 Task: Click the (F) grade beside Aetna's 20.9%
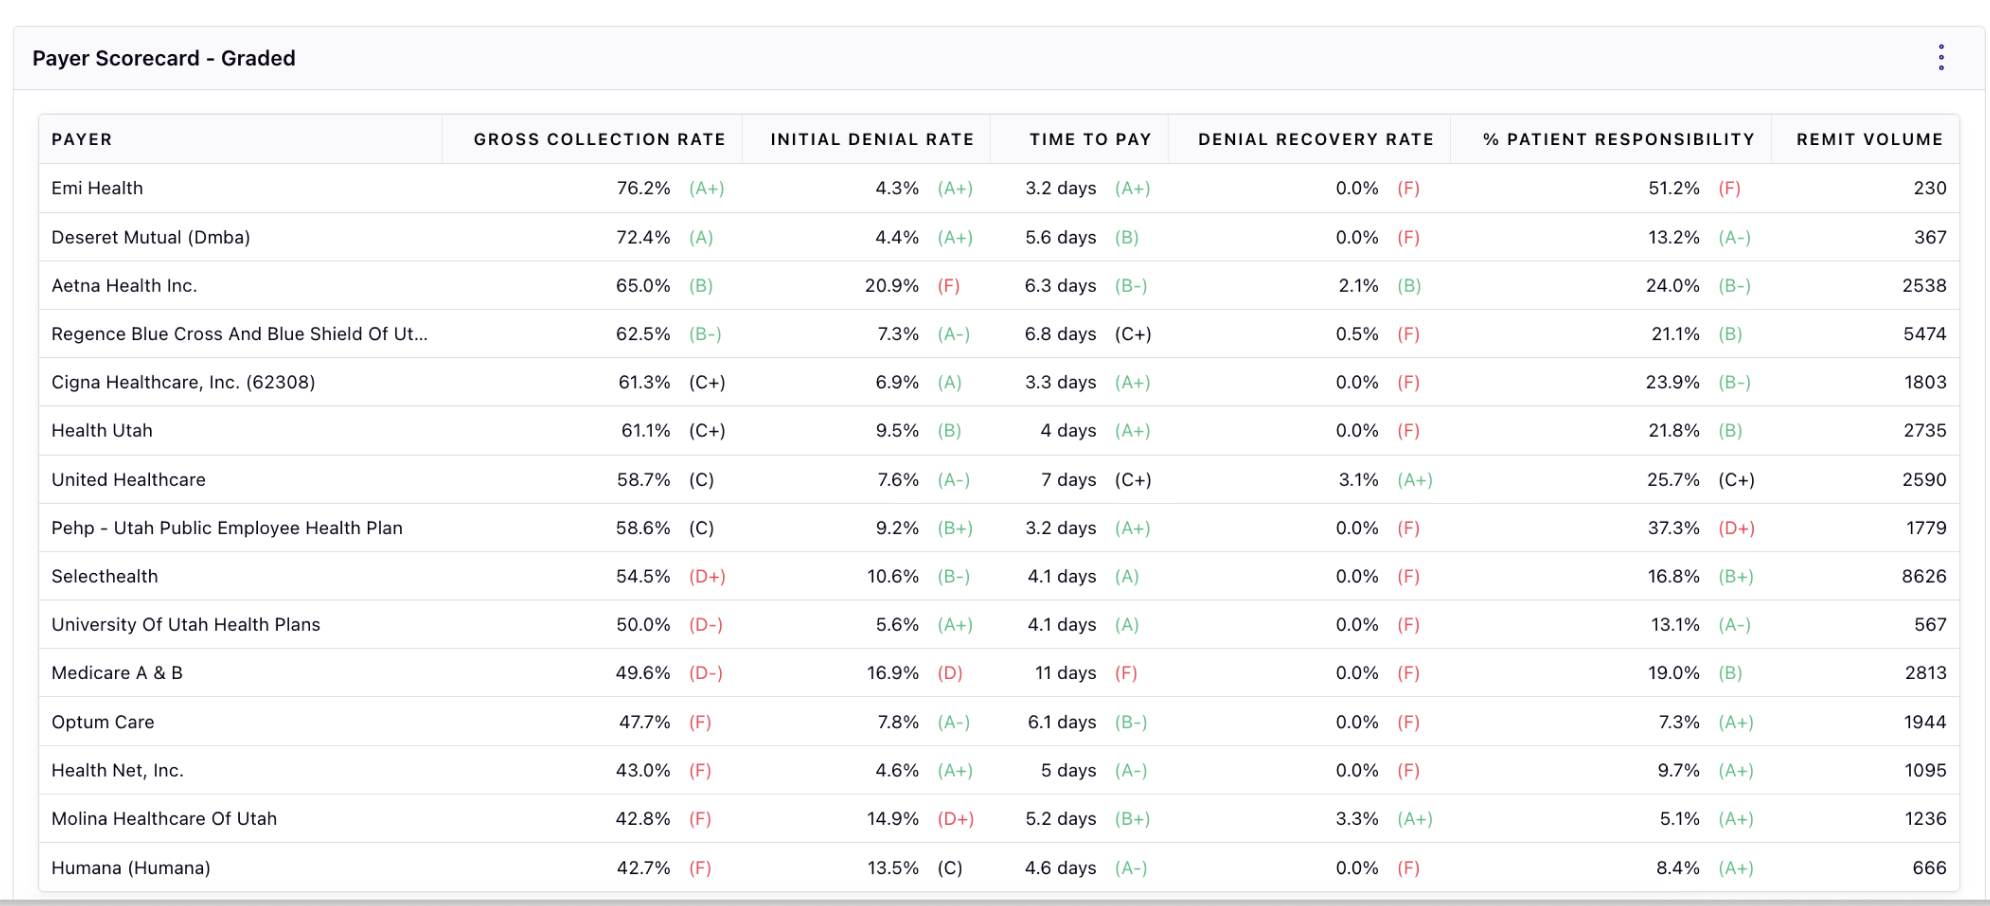(x=948, y=285)
